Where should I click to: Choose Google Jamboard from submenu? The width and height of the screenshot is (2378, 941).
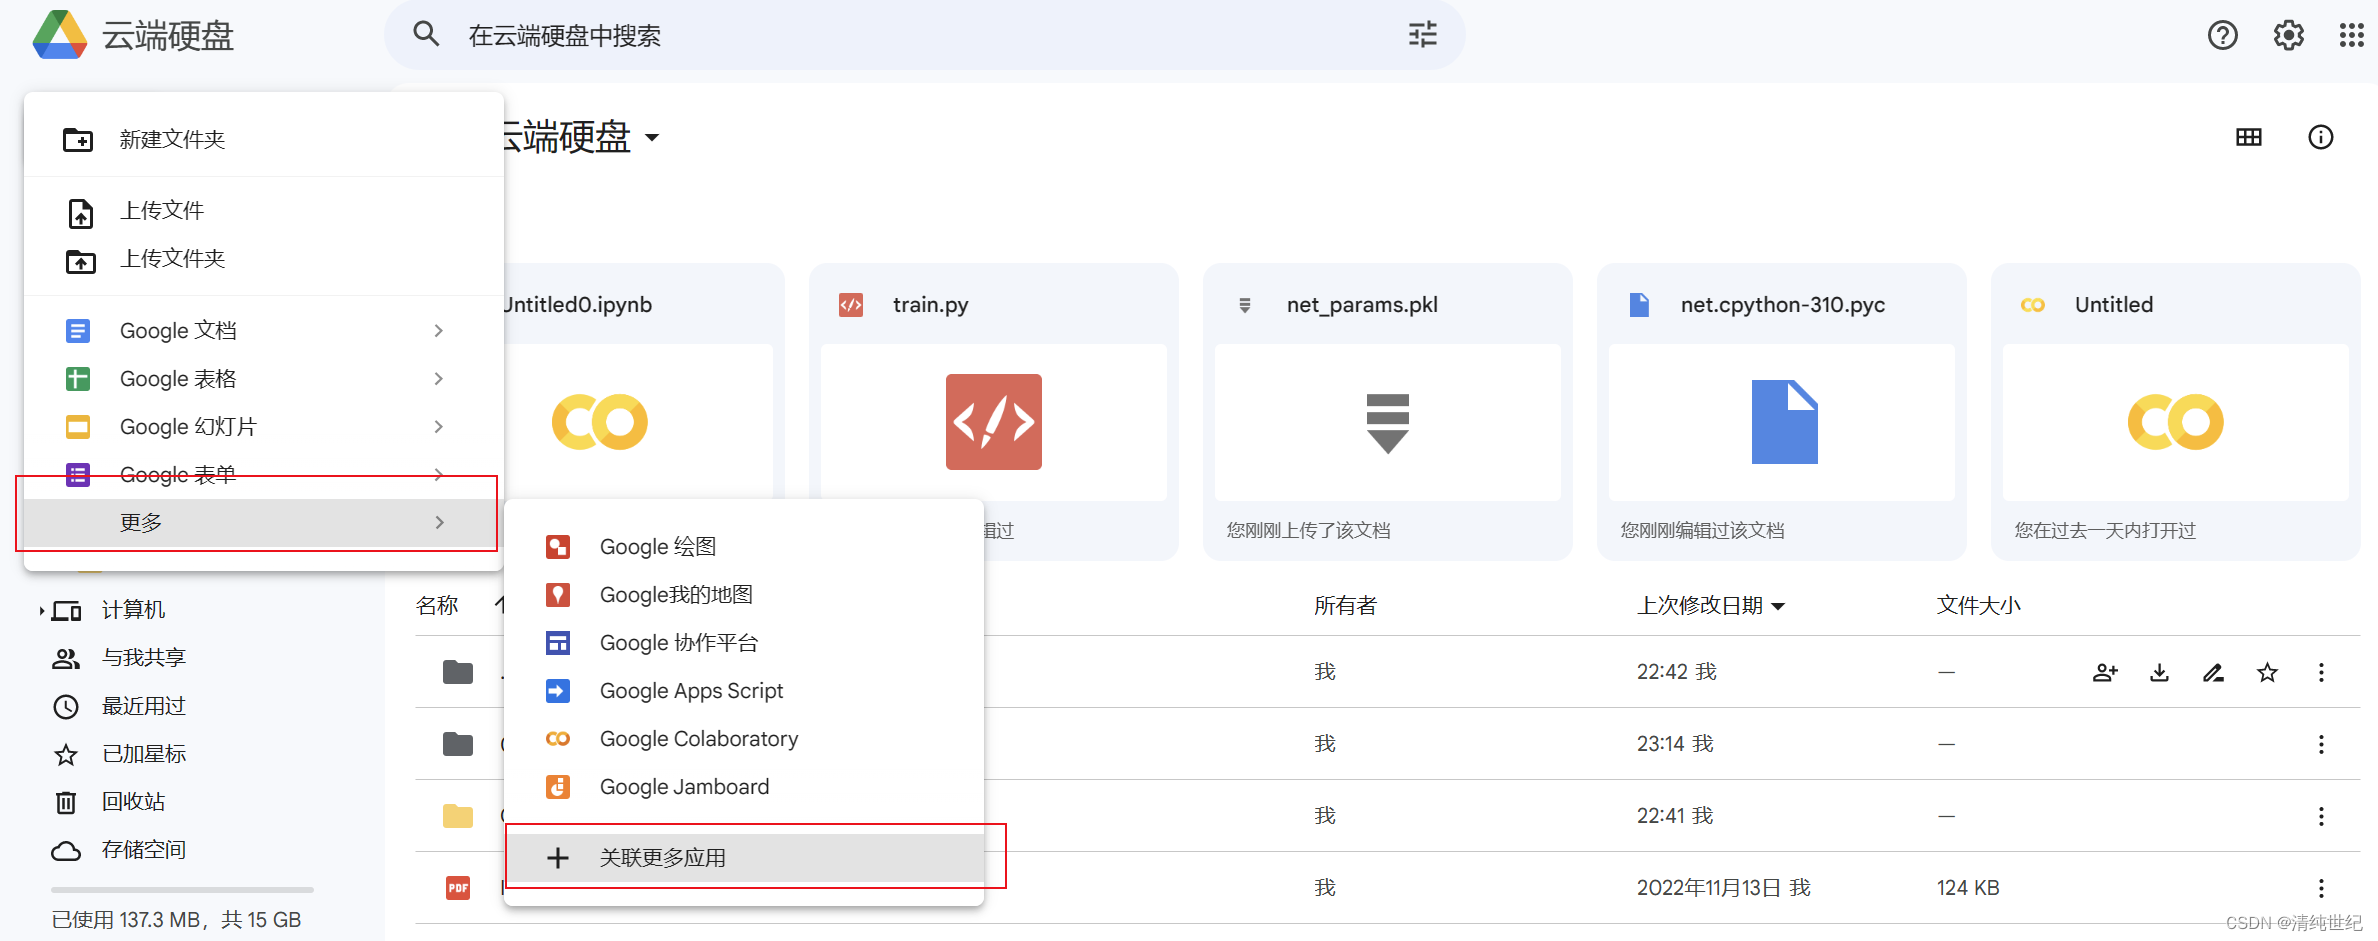click(744, 787)
